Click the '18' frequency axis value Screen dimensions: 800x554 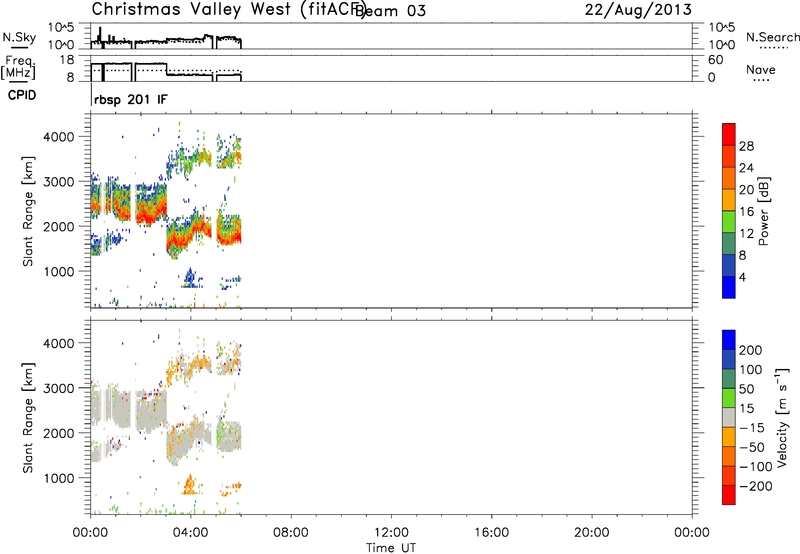pyautogui.click(x=67, y=60)
